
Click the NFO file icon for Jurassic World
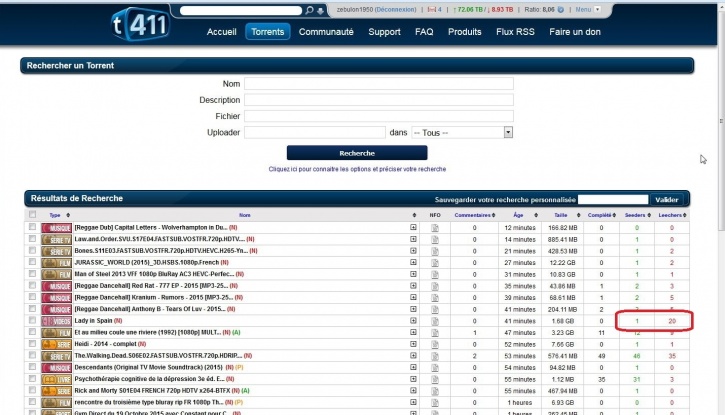tap(435, 261)
